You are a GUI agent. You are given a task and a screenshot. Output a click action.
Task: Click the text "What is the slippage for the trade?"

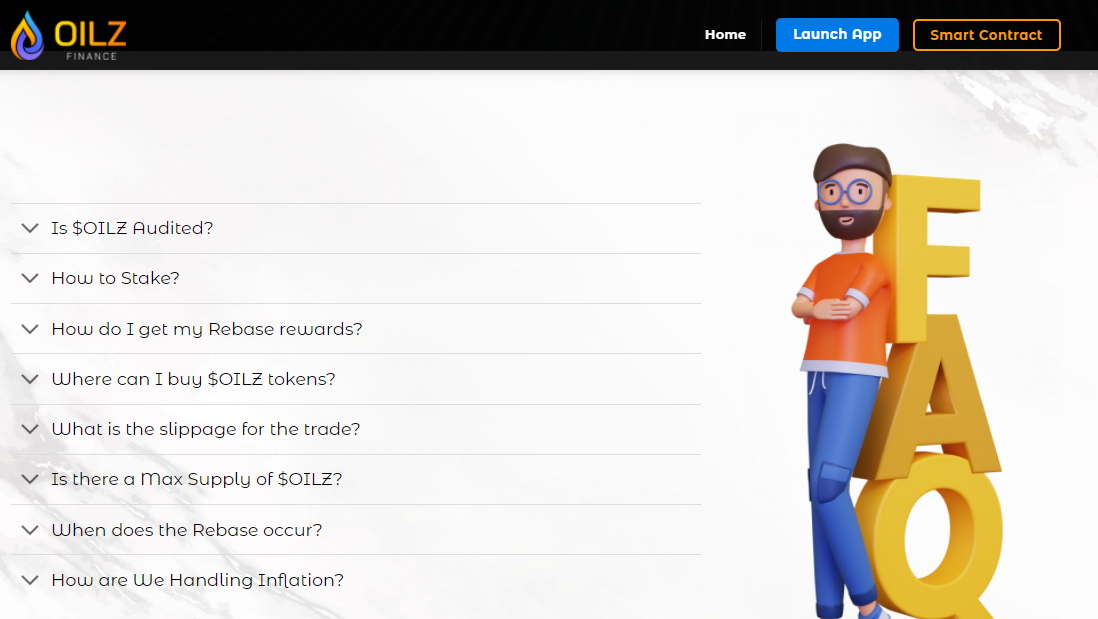pyautogui.click(x=206, y=429)
